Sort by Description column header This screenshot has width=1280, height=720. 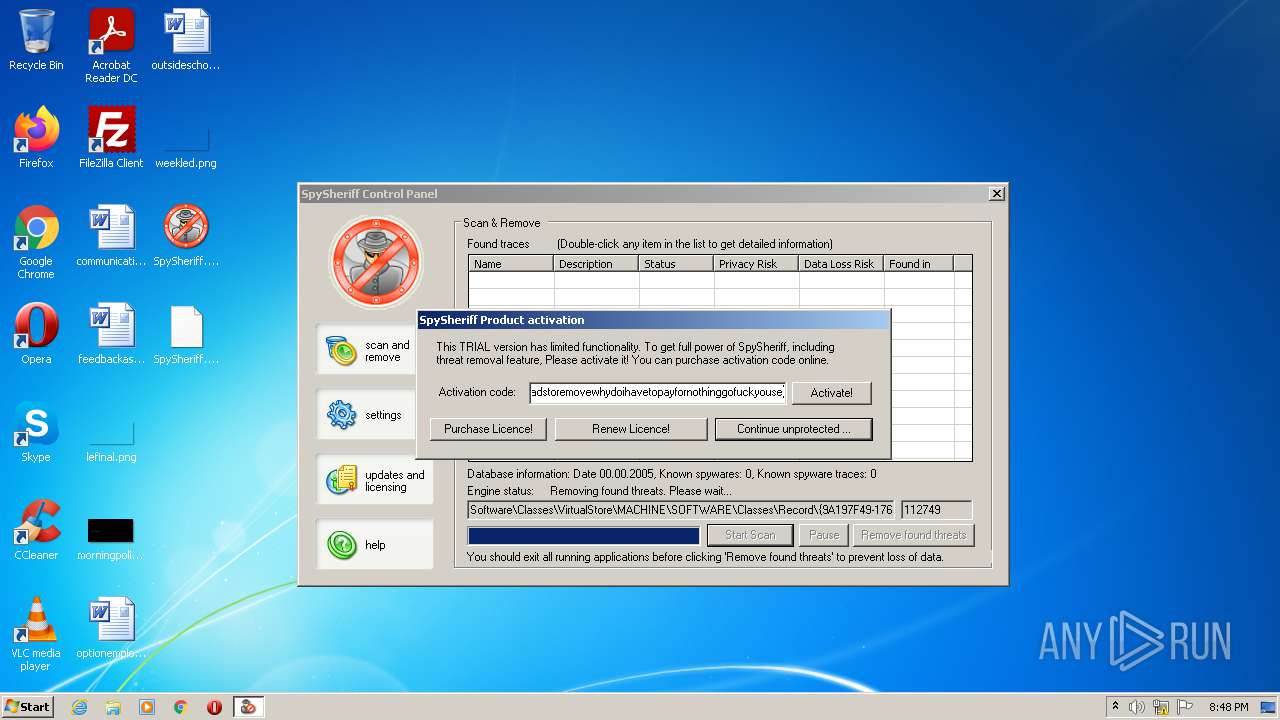[596, 264]
